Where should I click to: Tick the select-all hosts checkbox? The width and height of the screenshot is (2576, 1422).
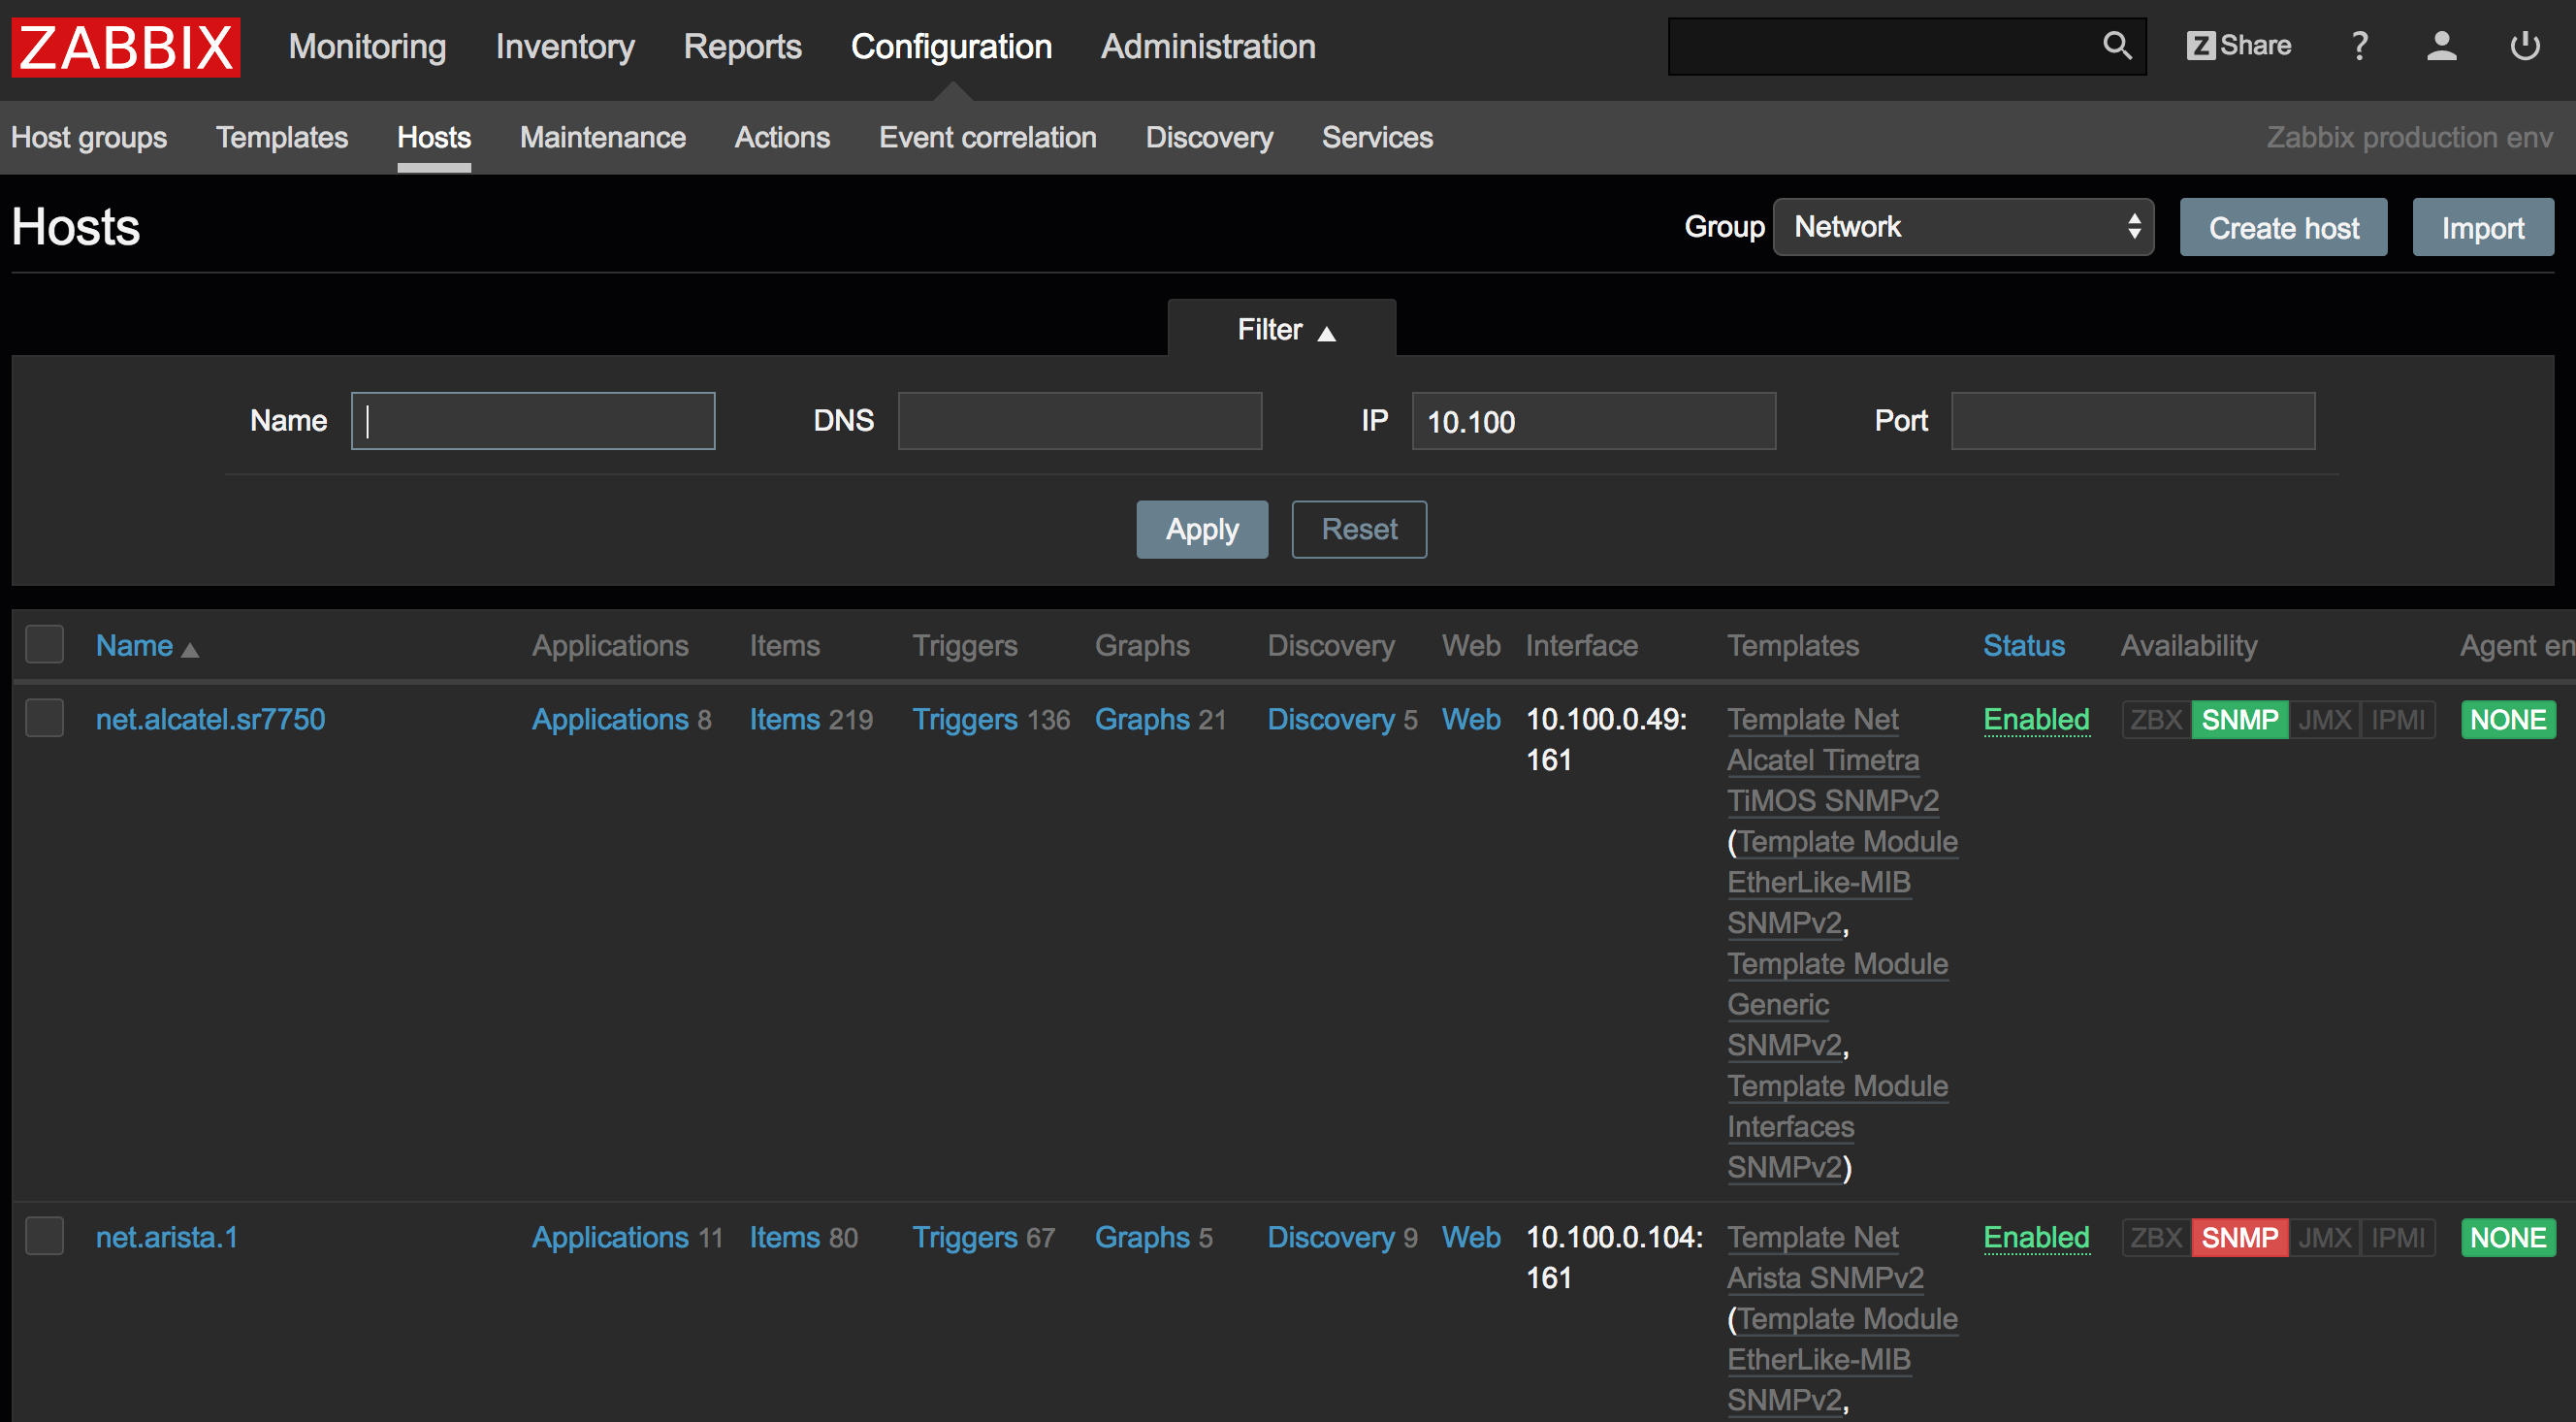point(45,645)
